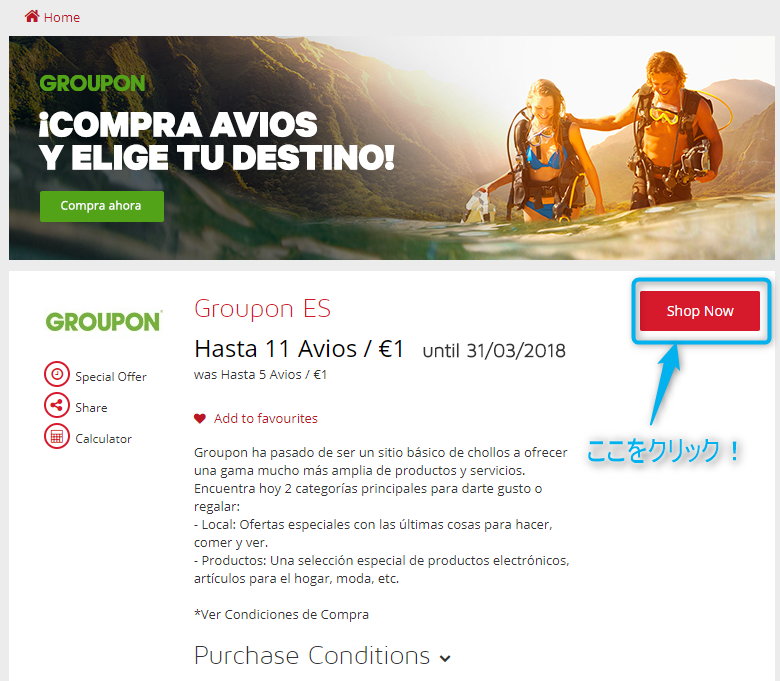Click the red heart favourites icon
This screenshot has height=681, width=780.
[200, 419]
